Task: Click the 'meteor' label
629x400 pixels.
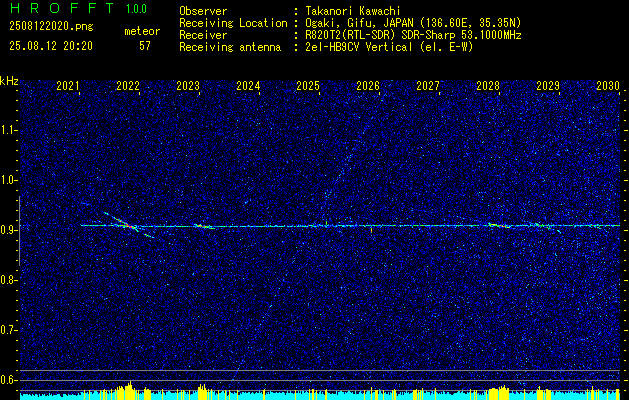Action: 142,31
